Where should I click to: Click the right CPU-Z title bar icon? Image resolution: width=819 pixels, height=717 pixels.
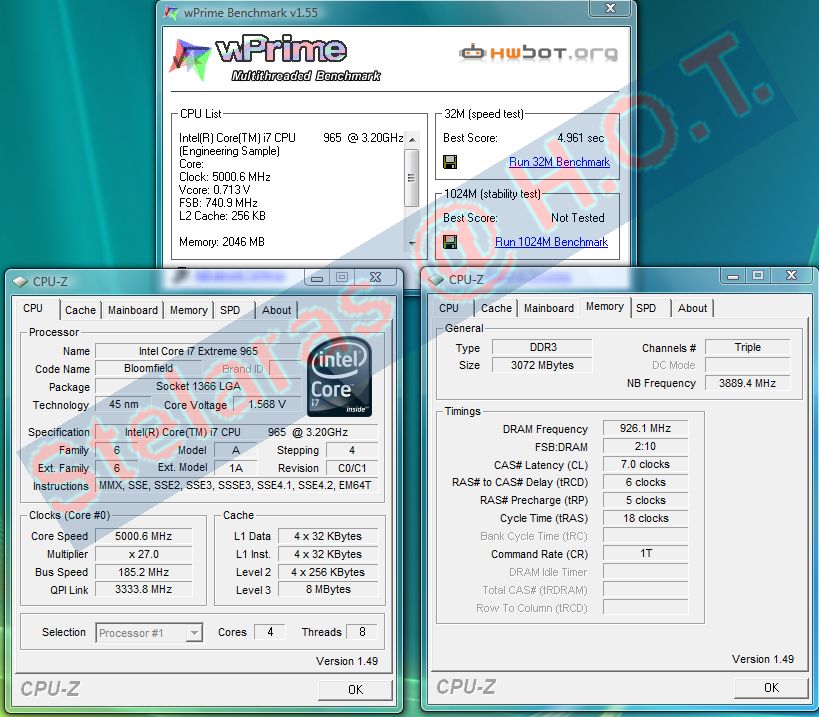(x=436, y=279)
